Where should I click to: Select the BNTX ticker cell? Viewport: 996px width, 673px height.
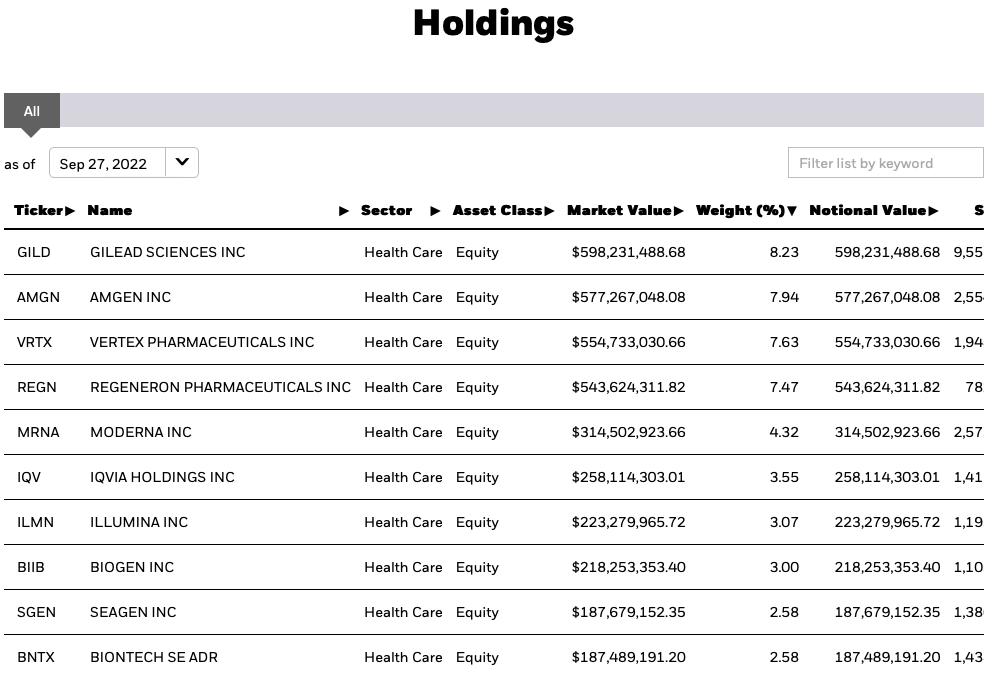coord(36,658)
